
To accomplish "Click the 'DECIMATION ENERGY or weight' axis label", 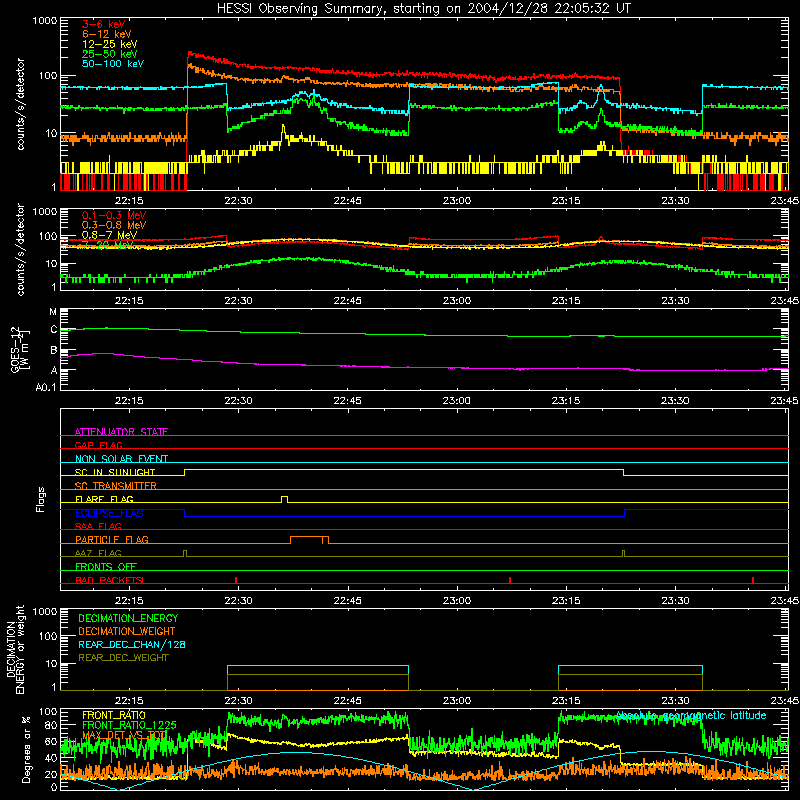I will (x=15, y=649).
